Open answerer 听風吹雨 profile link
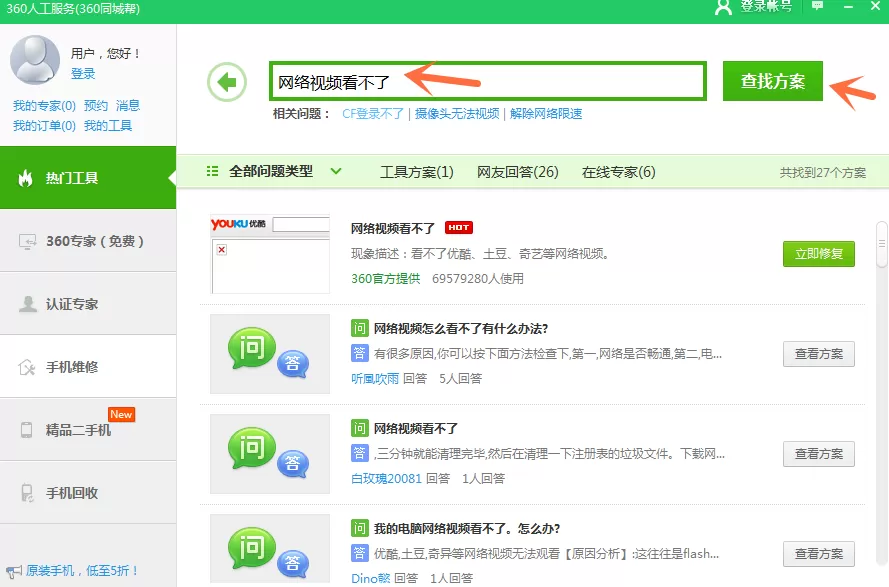Screen dimensions: 889x587 pos(375,379)
